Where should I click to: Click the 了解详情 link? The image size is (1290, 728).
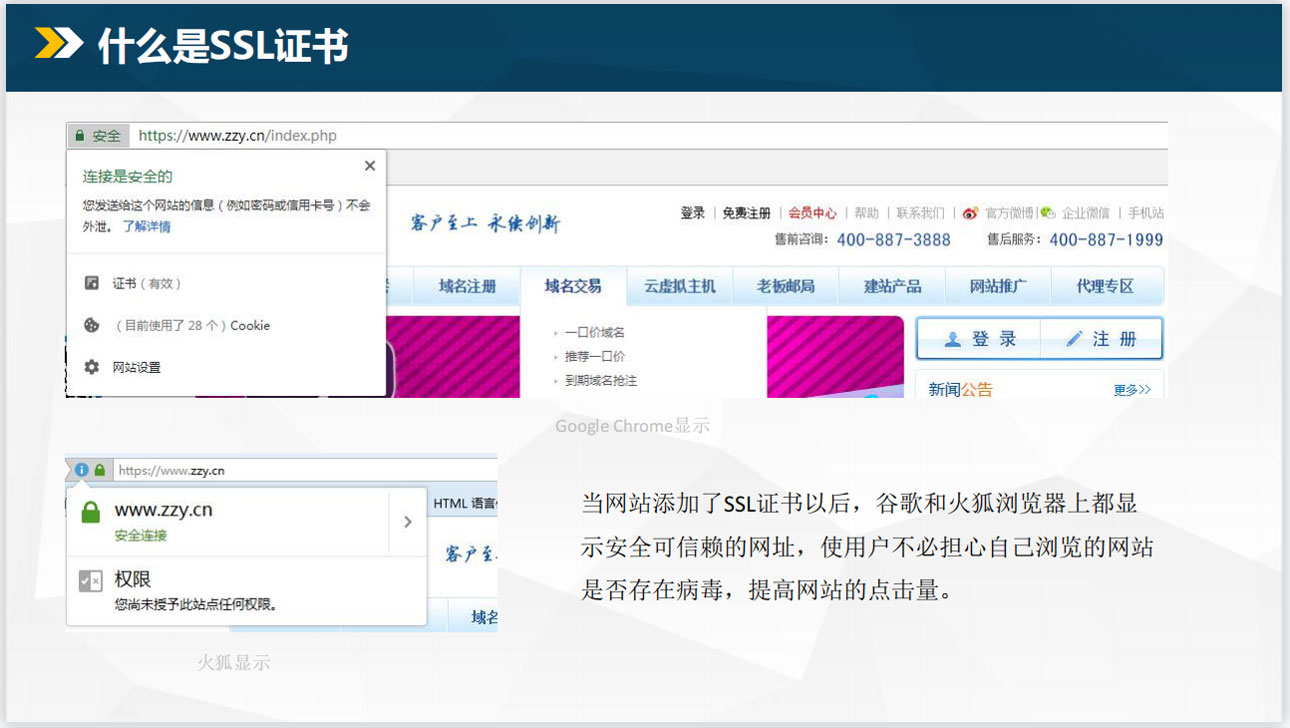coord(146,227)
